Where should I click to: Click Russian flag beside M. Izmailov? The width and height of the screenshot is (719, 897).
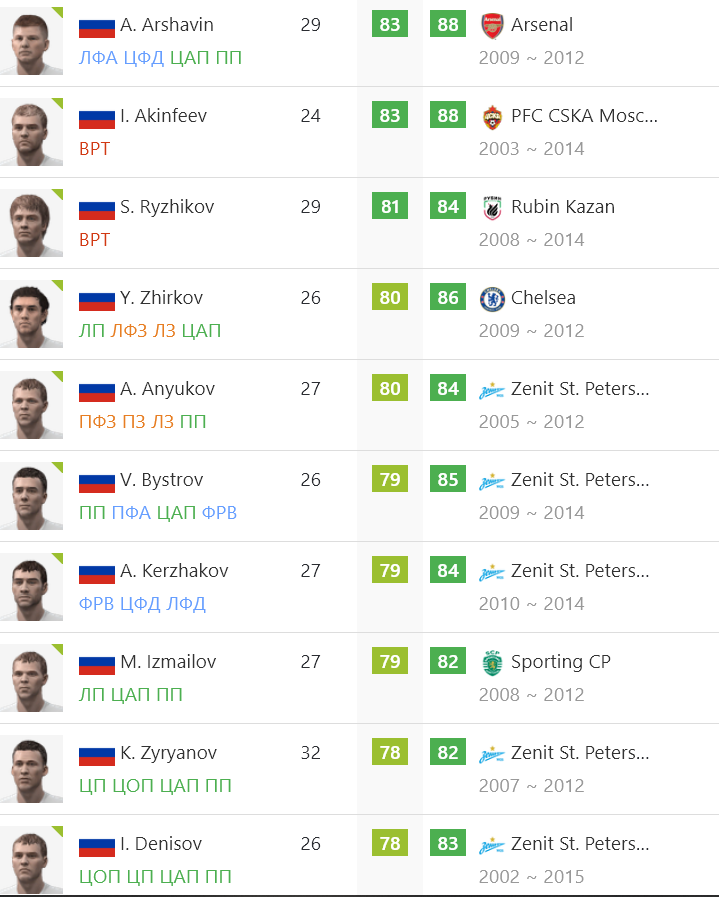(97, 664)
